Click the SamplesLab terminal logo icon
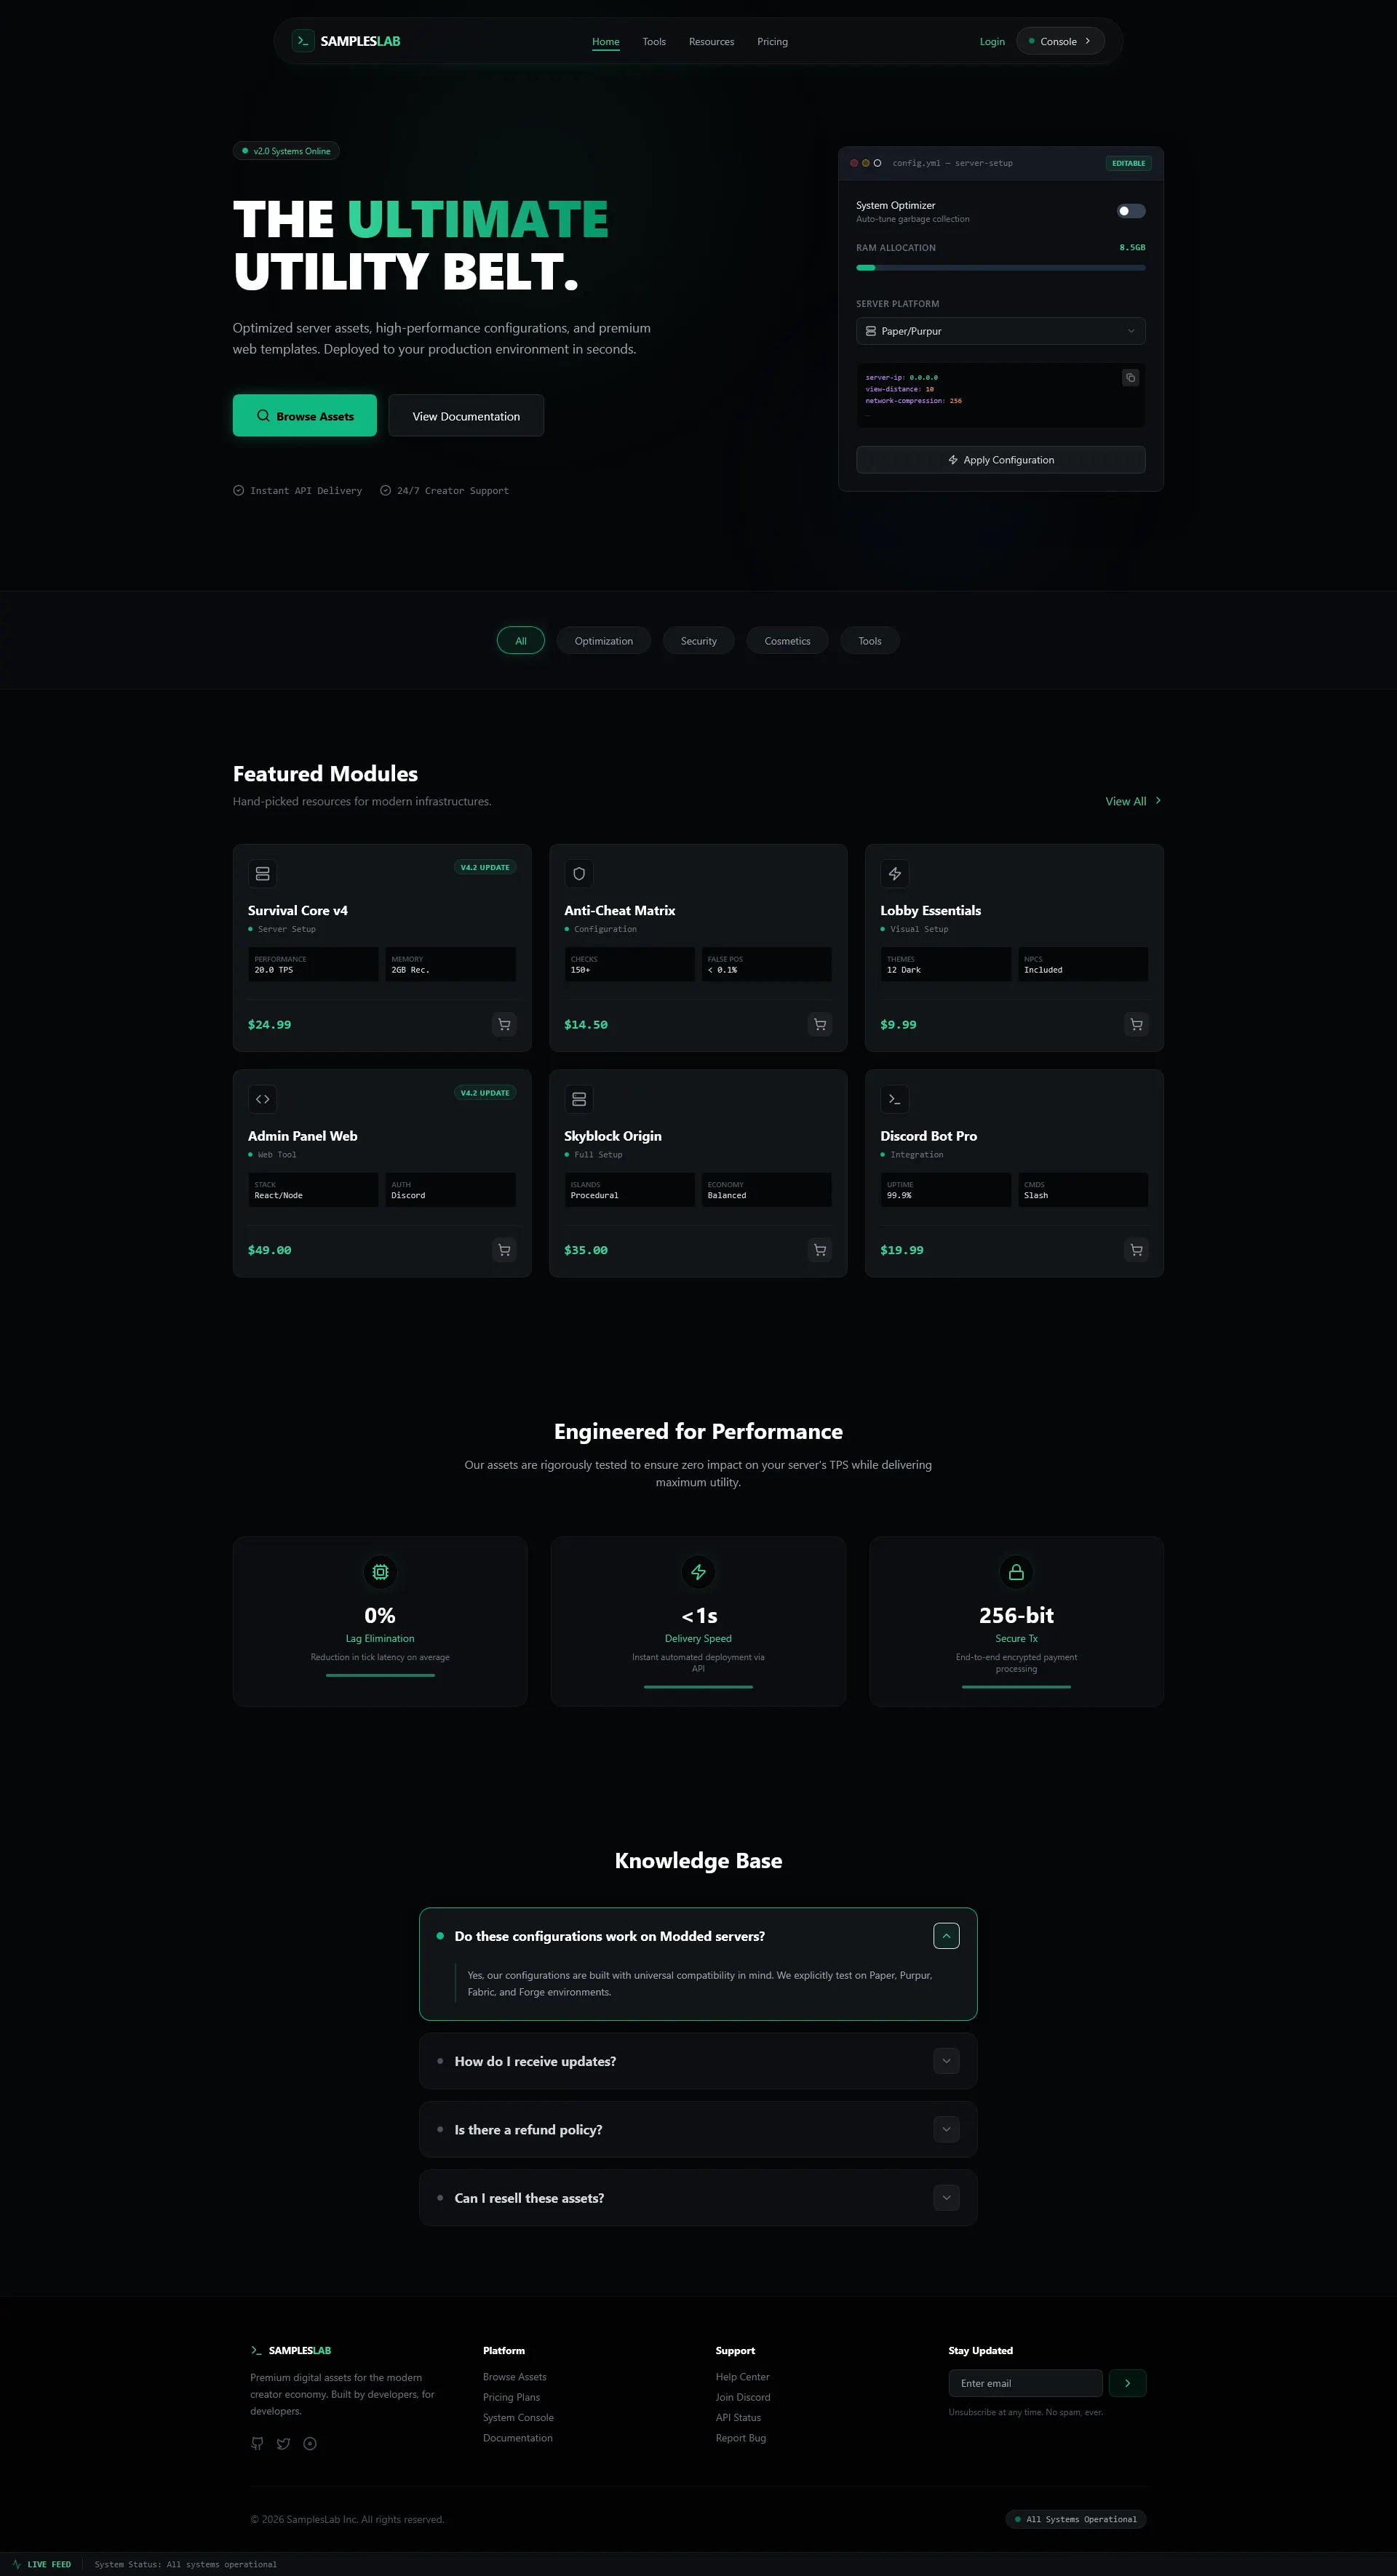The width and height of the screenshot is (1397, 2576). (x=303, y=41)
